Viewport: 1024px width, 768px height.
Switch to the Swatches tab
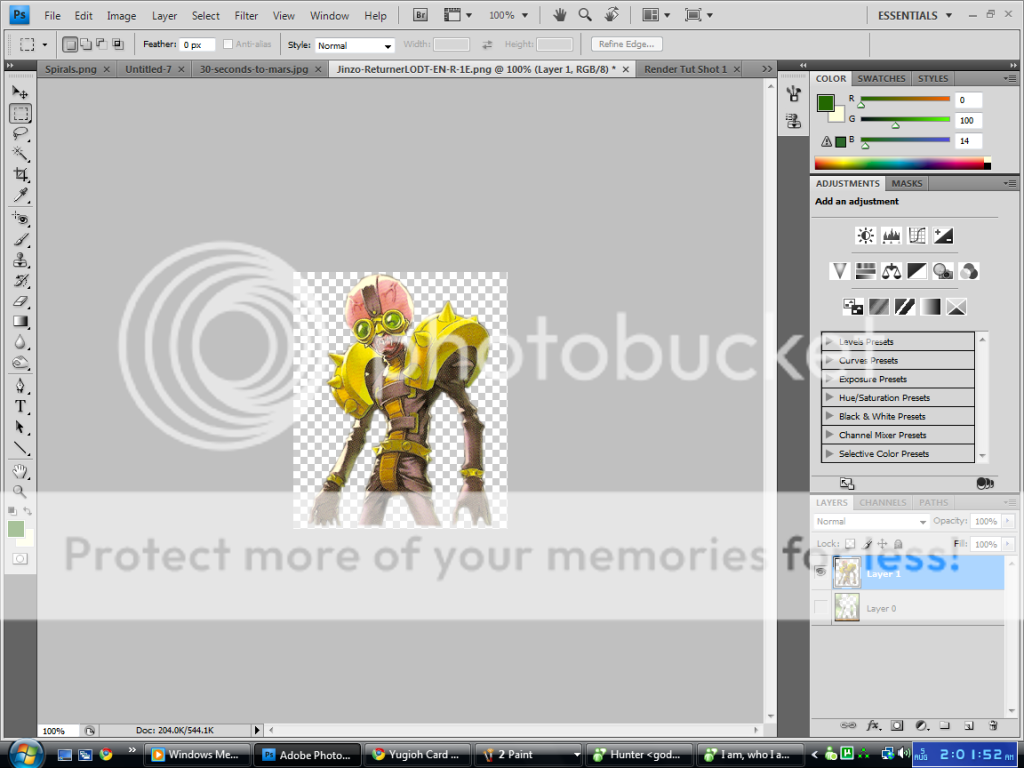[881, 78]
